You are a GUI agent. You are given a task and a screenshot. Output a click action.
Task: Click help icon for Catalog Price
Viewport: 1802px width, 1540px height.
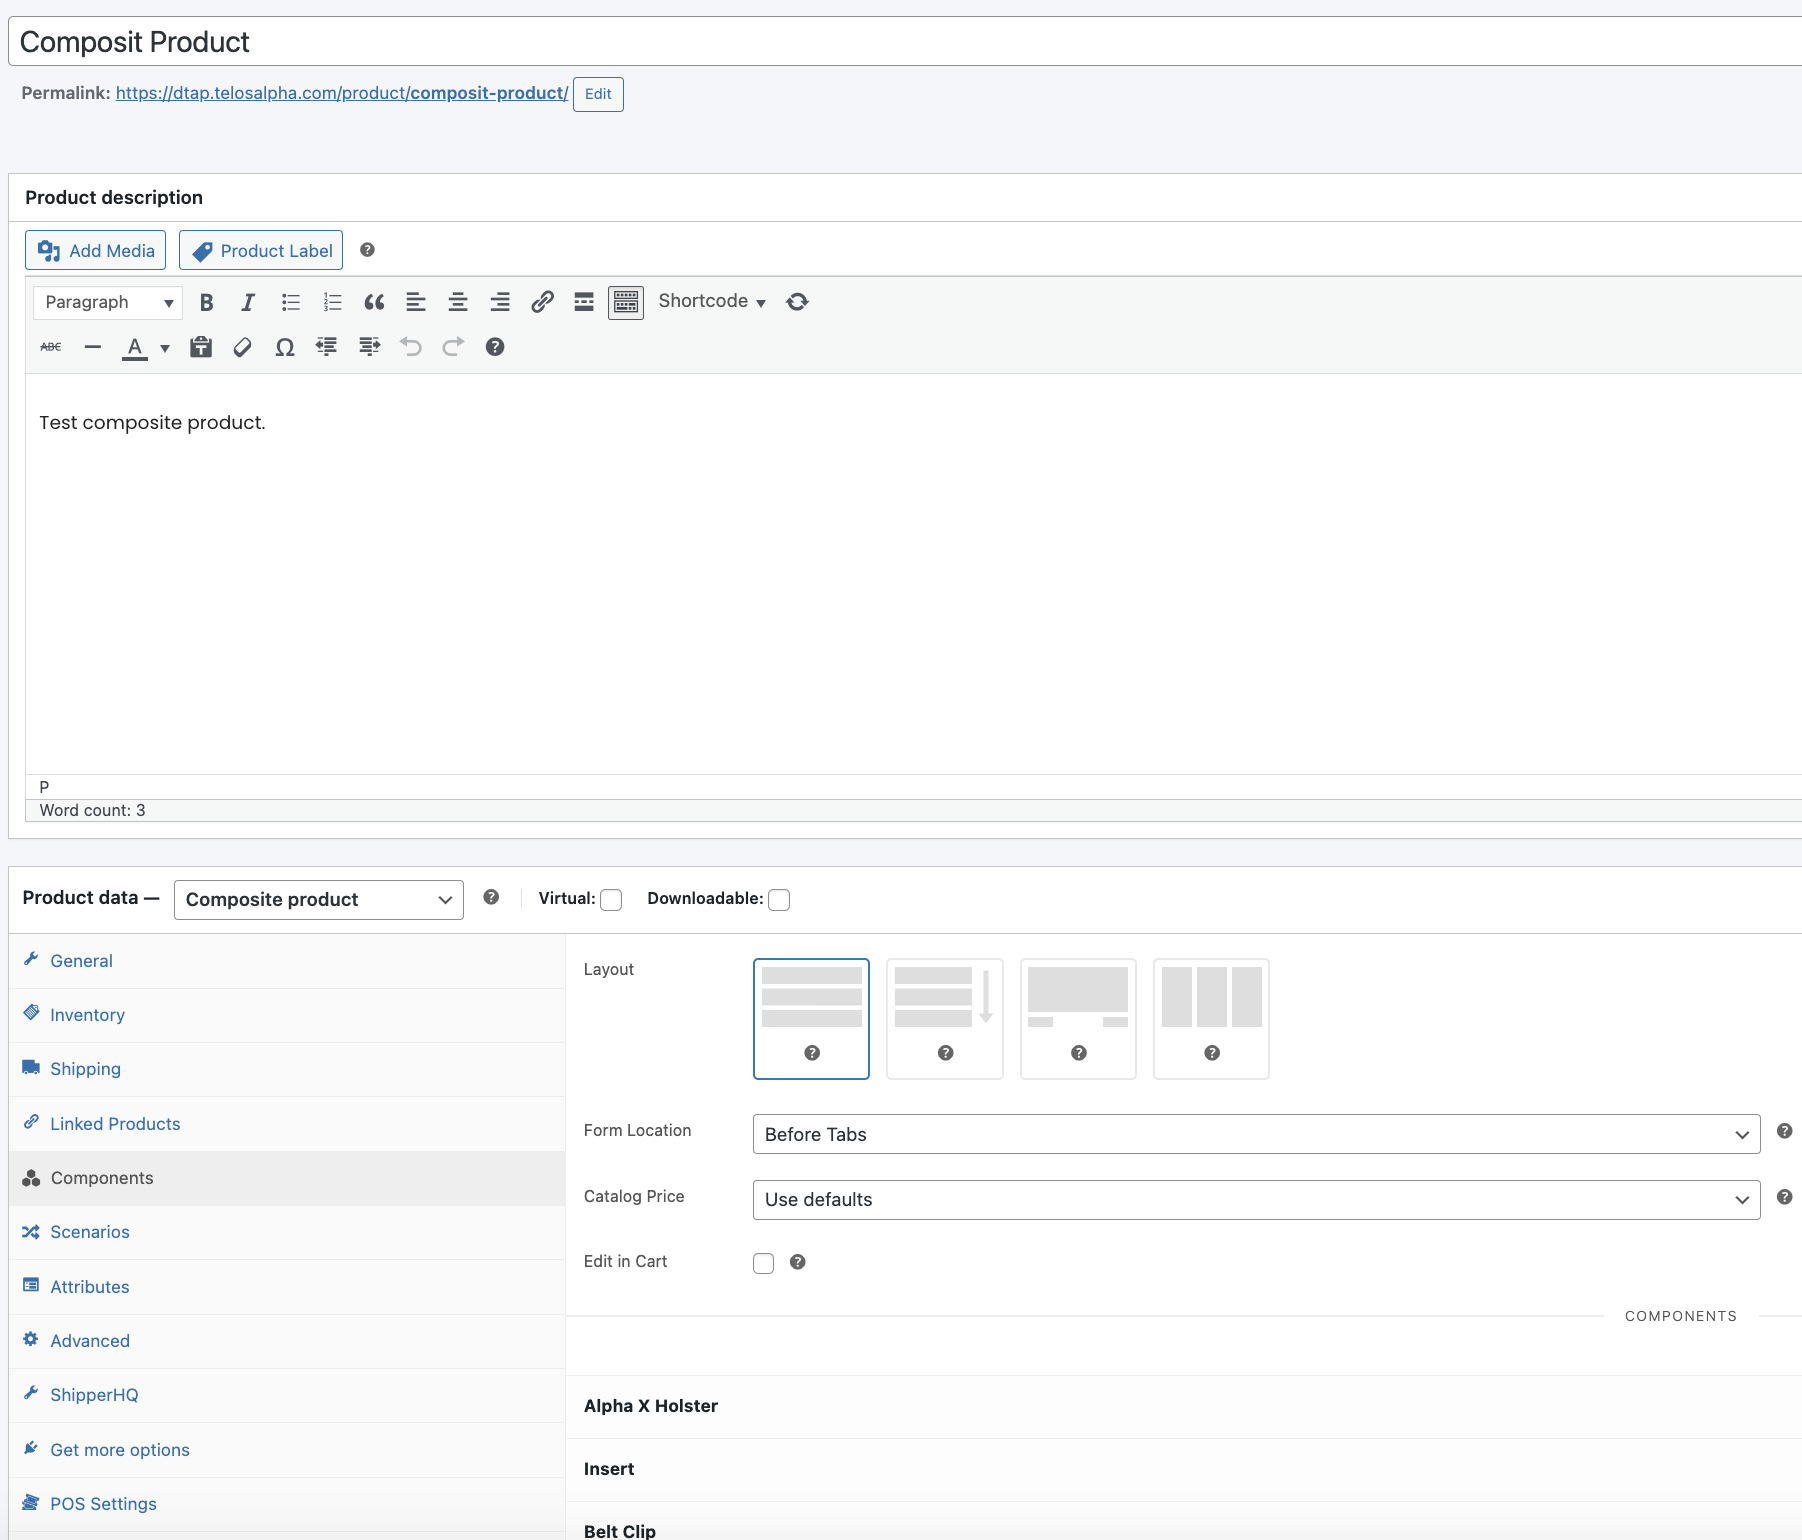click(1784, 1197)
